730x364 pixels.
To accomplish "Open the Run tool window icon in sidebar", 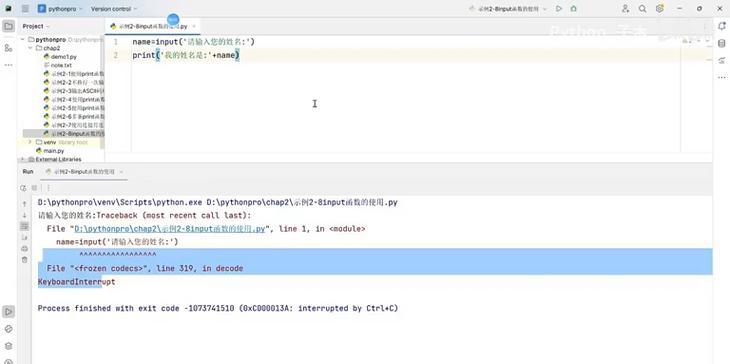I will coord(8,311).
